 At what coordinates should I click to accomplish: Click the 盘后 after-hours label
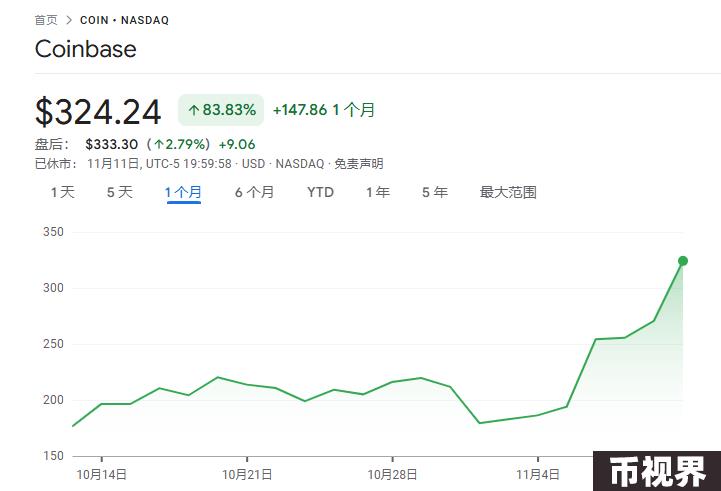click(52, 144)
